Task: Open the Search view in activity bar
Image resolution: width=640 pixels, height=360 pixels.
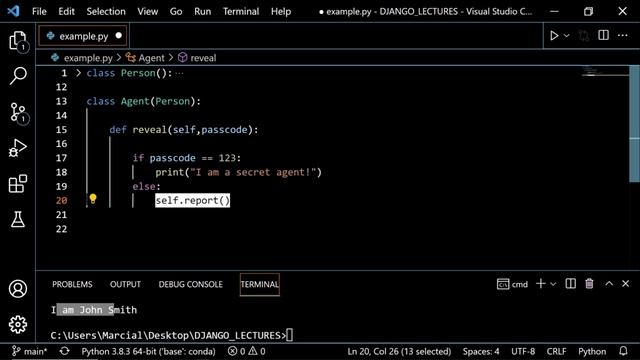Action: click(18, 76)
